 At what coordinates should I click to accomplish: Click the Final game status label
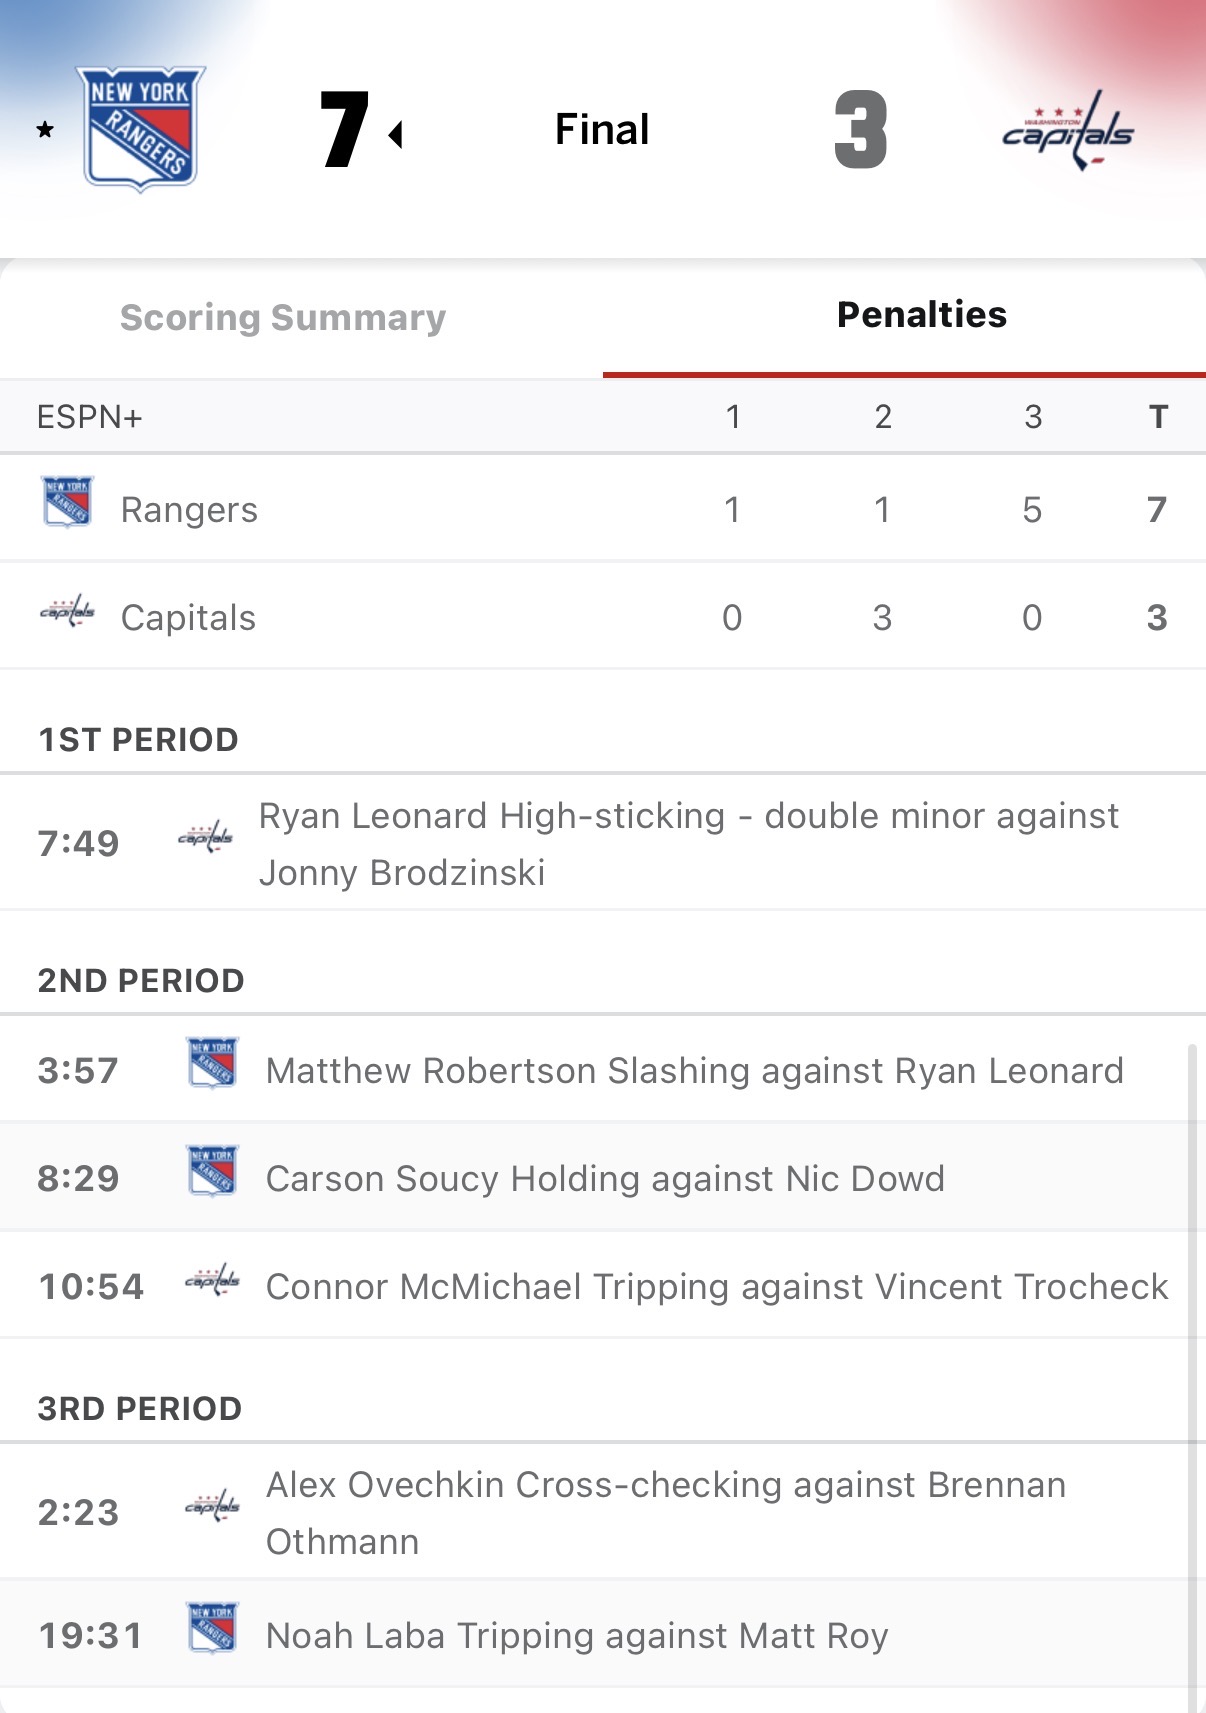pyautogui.click(x=602, y=130)
